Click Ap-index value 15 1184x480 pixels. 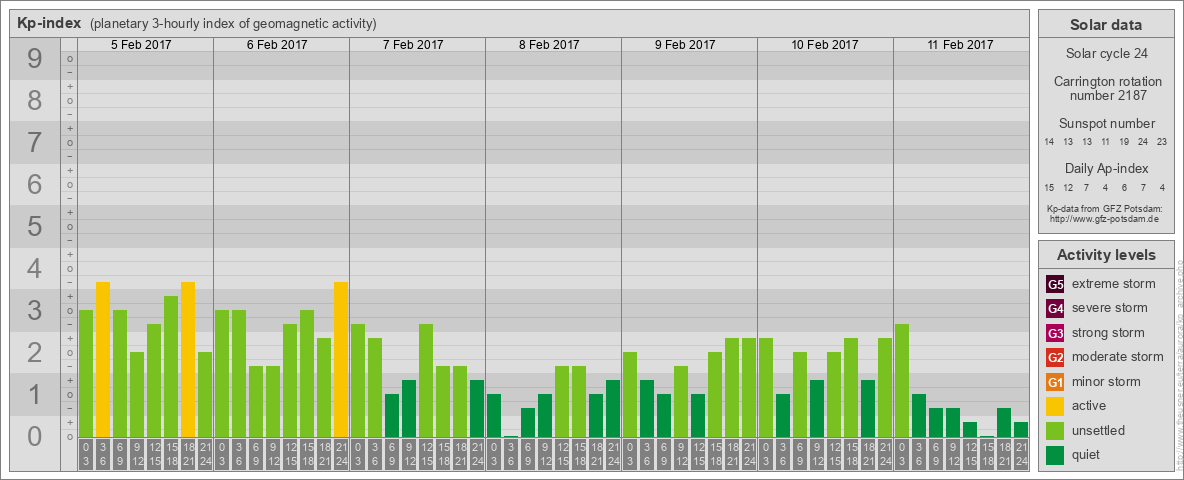[1050, 187]
